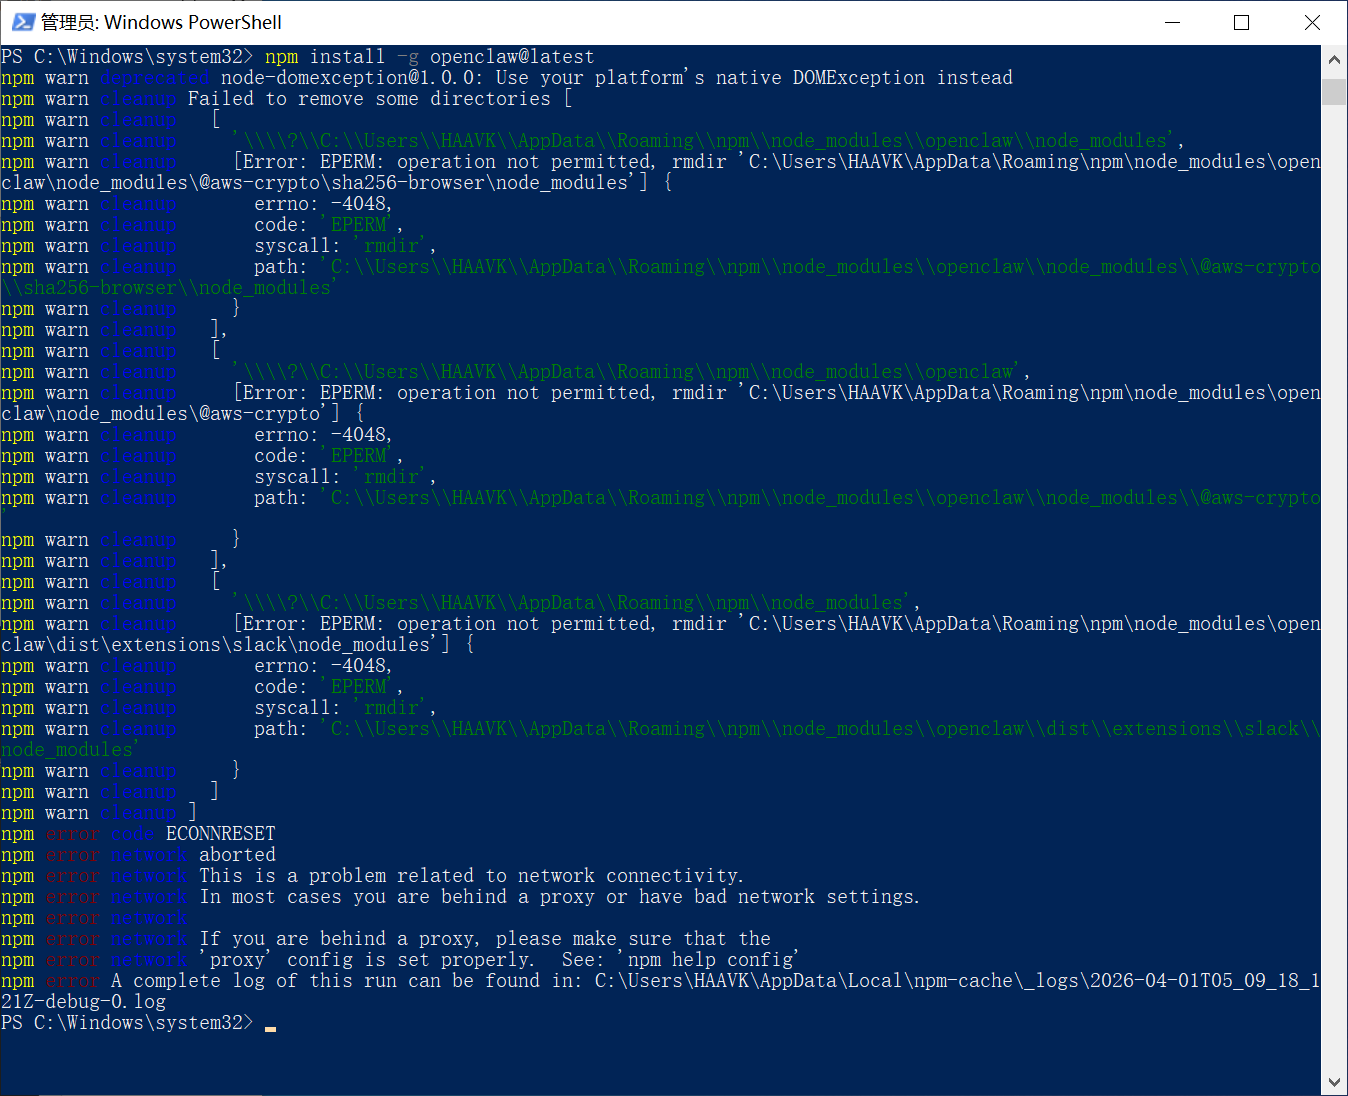Click the blank terminal area below prompt
This screenshot has width=1348, height=1096.
pos(660,1062)
